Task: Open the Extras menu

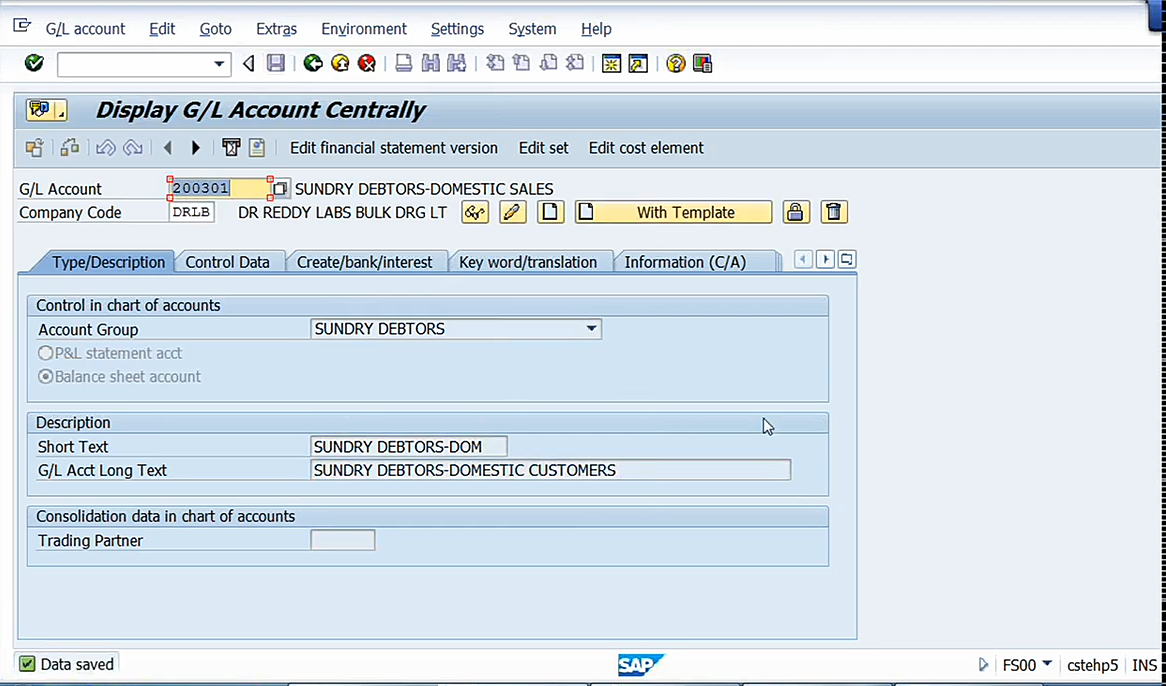Action: click(x=277, y=29)
